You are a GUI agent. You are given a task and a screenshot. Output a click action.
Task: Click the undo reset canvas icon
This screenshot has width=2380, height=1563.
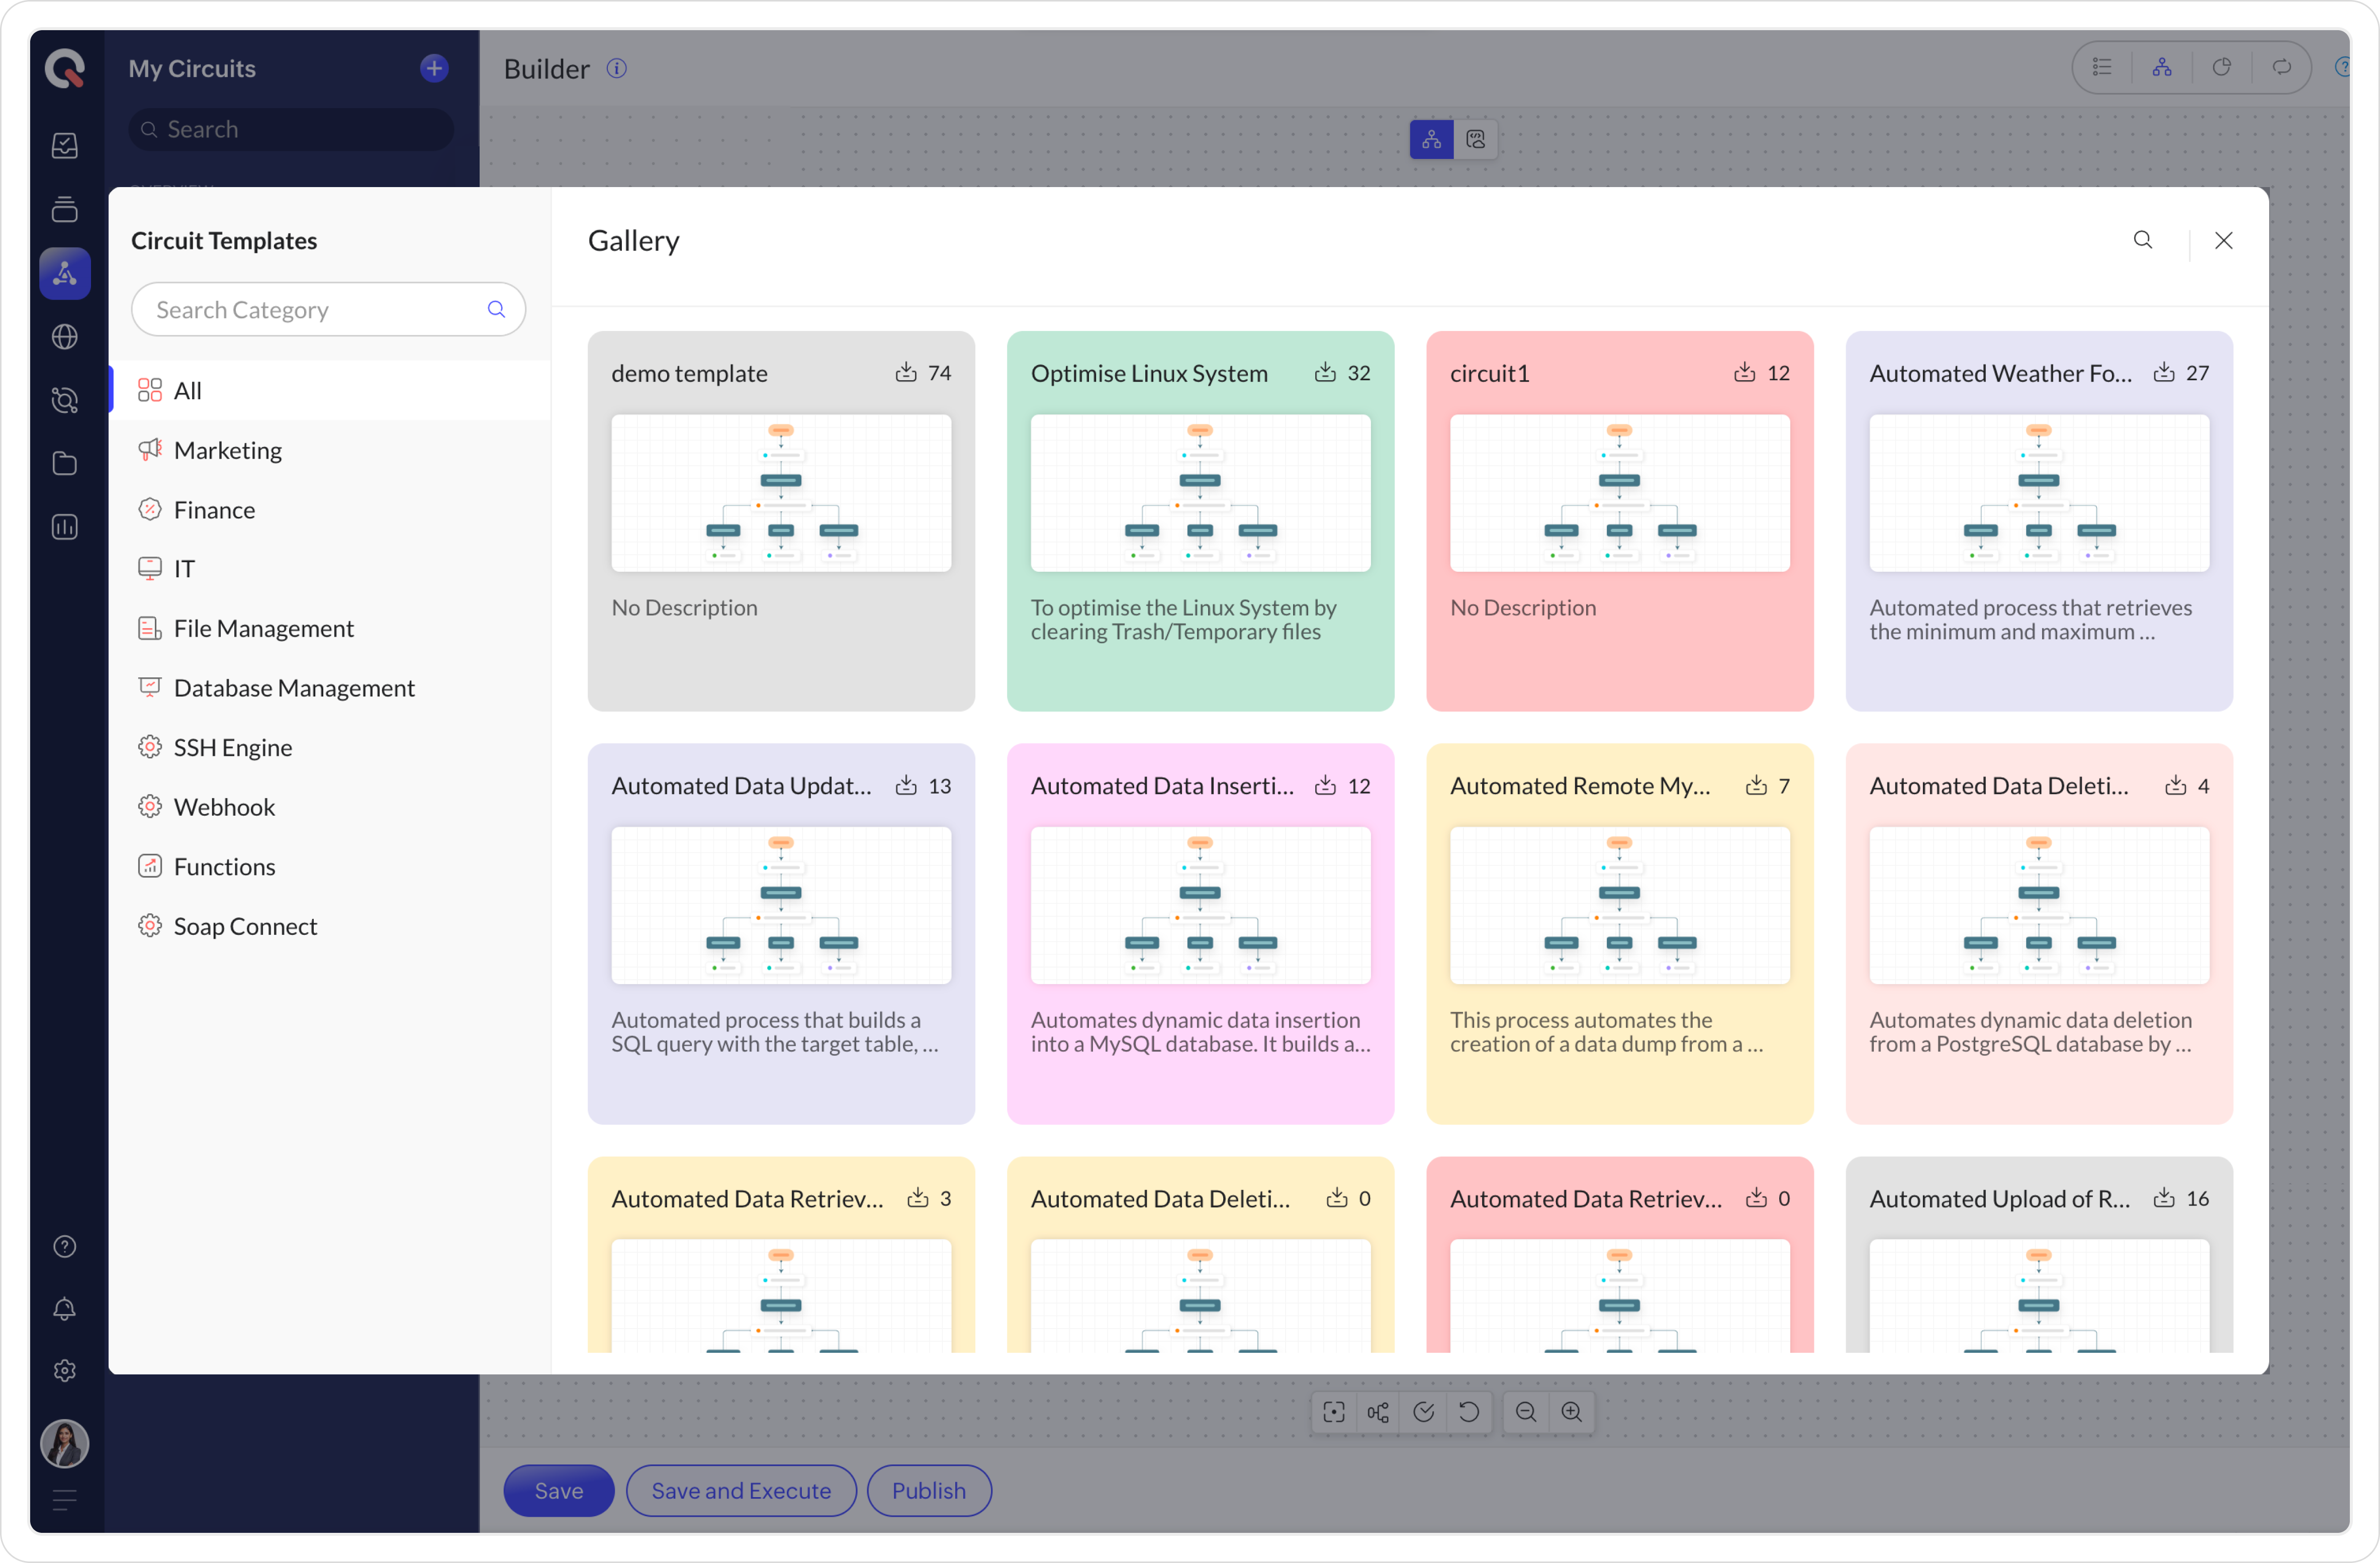pyautogui.click(x=1469, y=1412)
